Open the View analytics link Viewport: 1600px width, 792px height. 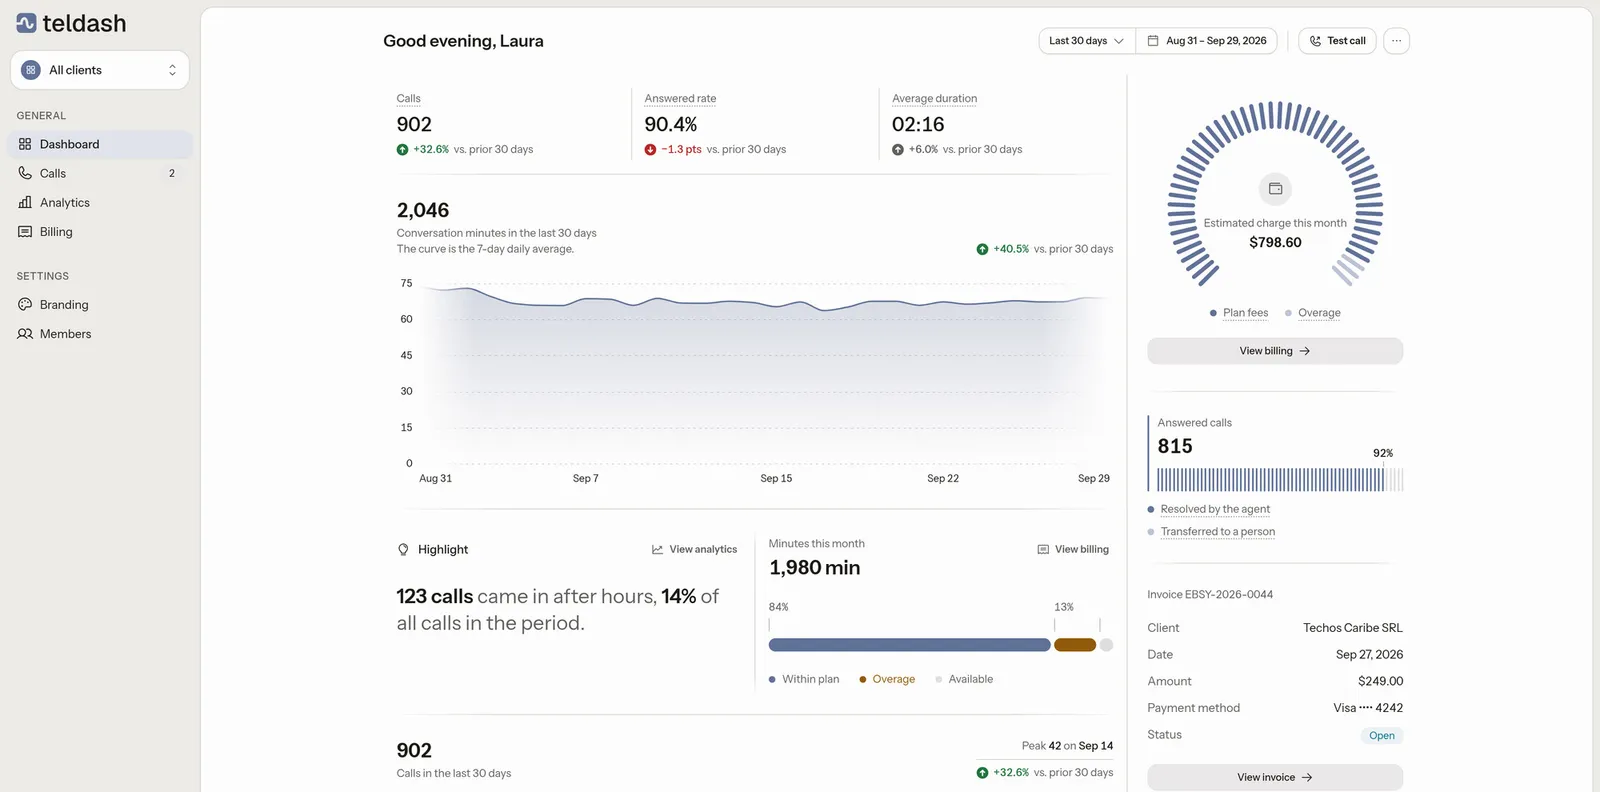pos(694,549)
